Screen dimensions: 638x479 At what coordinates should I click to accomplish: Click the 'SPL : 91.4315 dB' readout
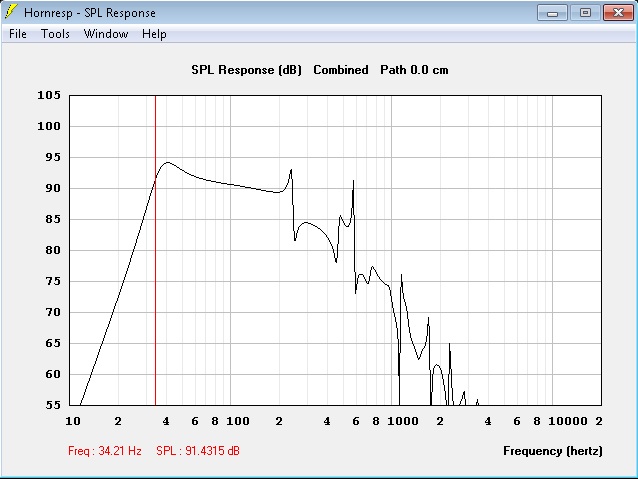coord(198,451)
